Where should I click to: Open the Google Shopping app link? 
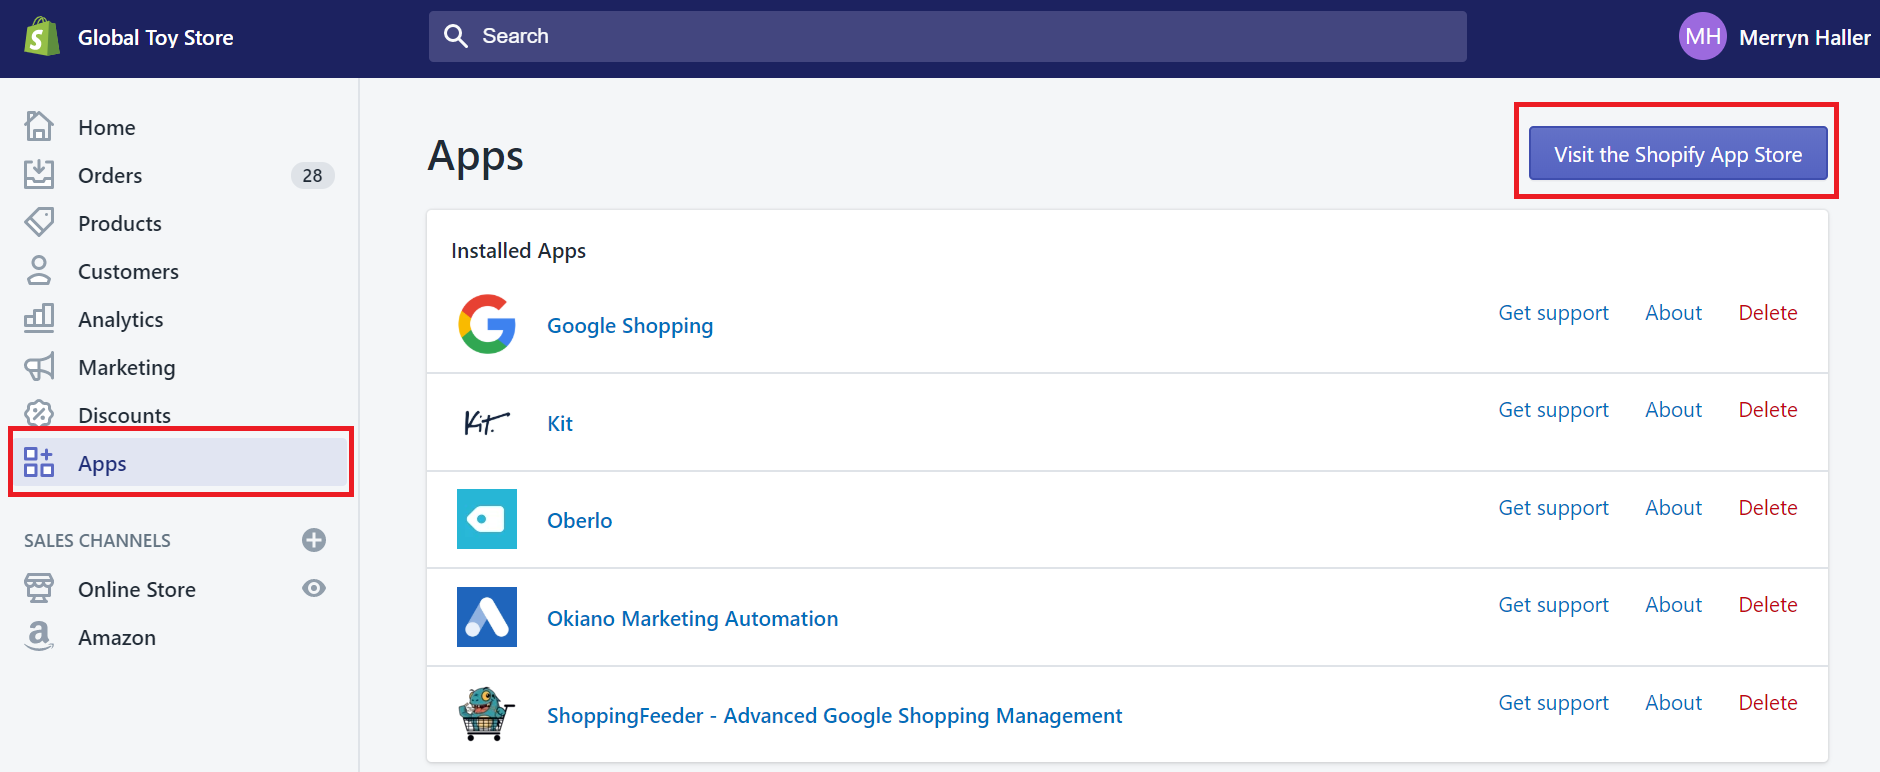coord(630,326)
